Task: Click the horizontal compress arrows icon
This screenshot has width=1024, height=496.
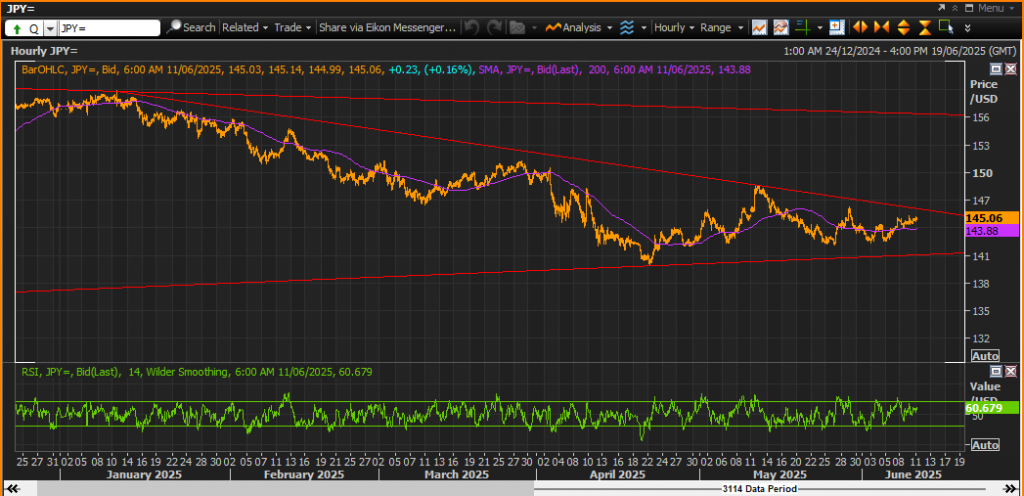Action: click(882, 27)
